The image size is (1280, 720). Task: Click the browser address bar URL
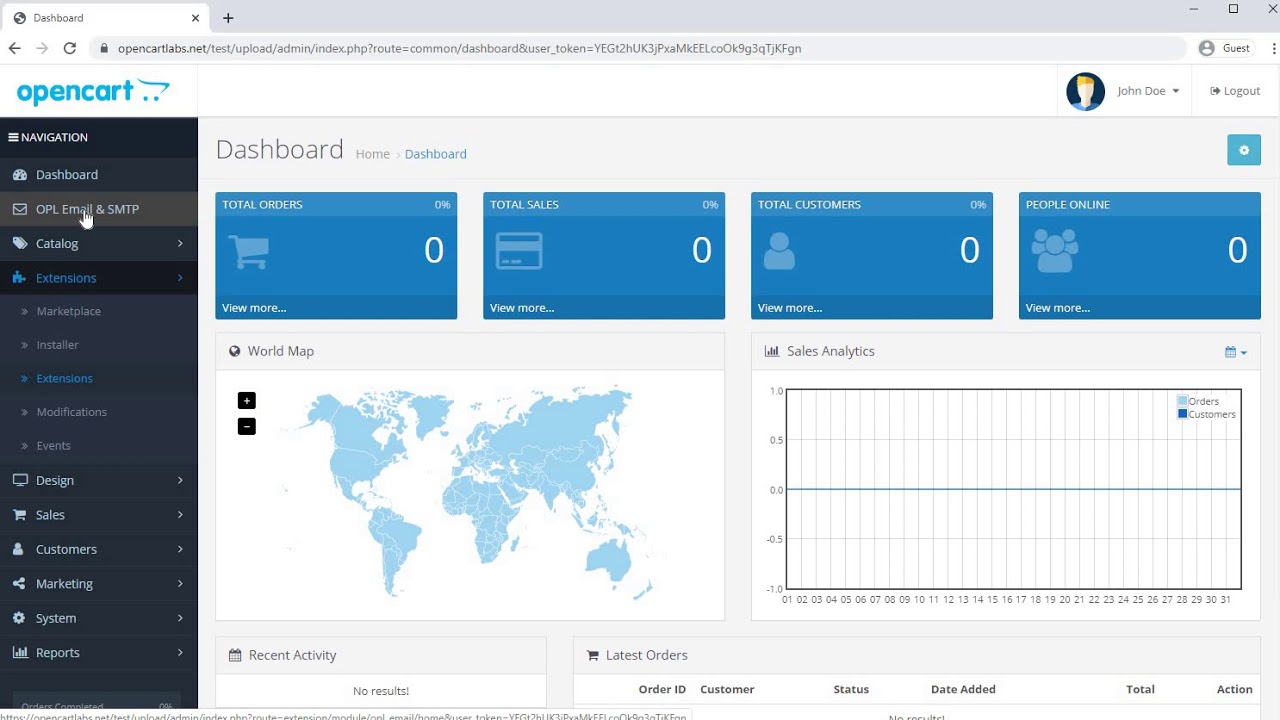459,48
